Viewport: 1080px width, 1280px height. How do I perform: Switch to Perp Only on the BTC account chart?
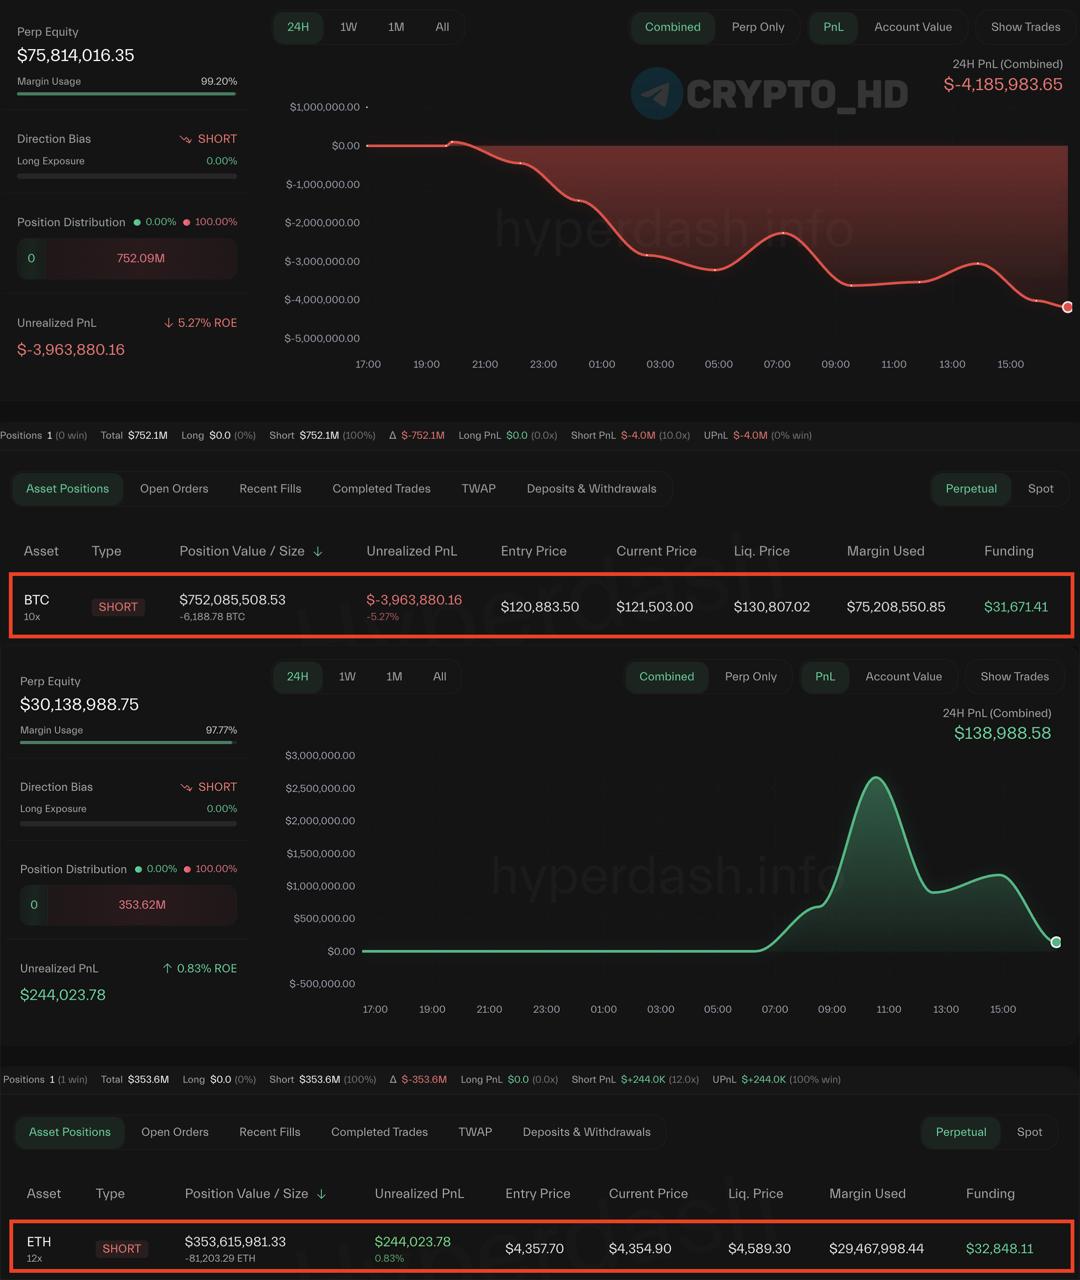tap(757, 27)
